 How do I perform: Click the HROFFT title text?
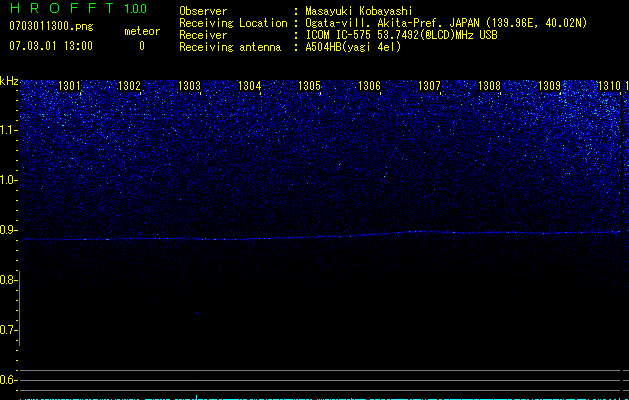[63, 8]
